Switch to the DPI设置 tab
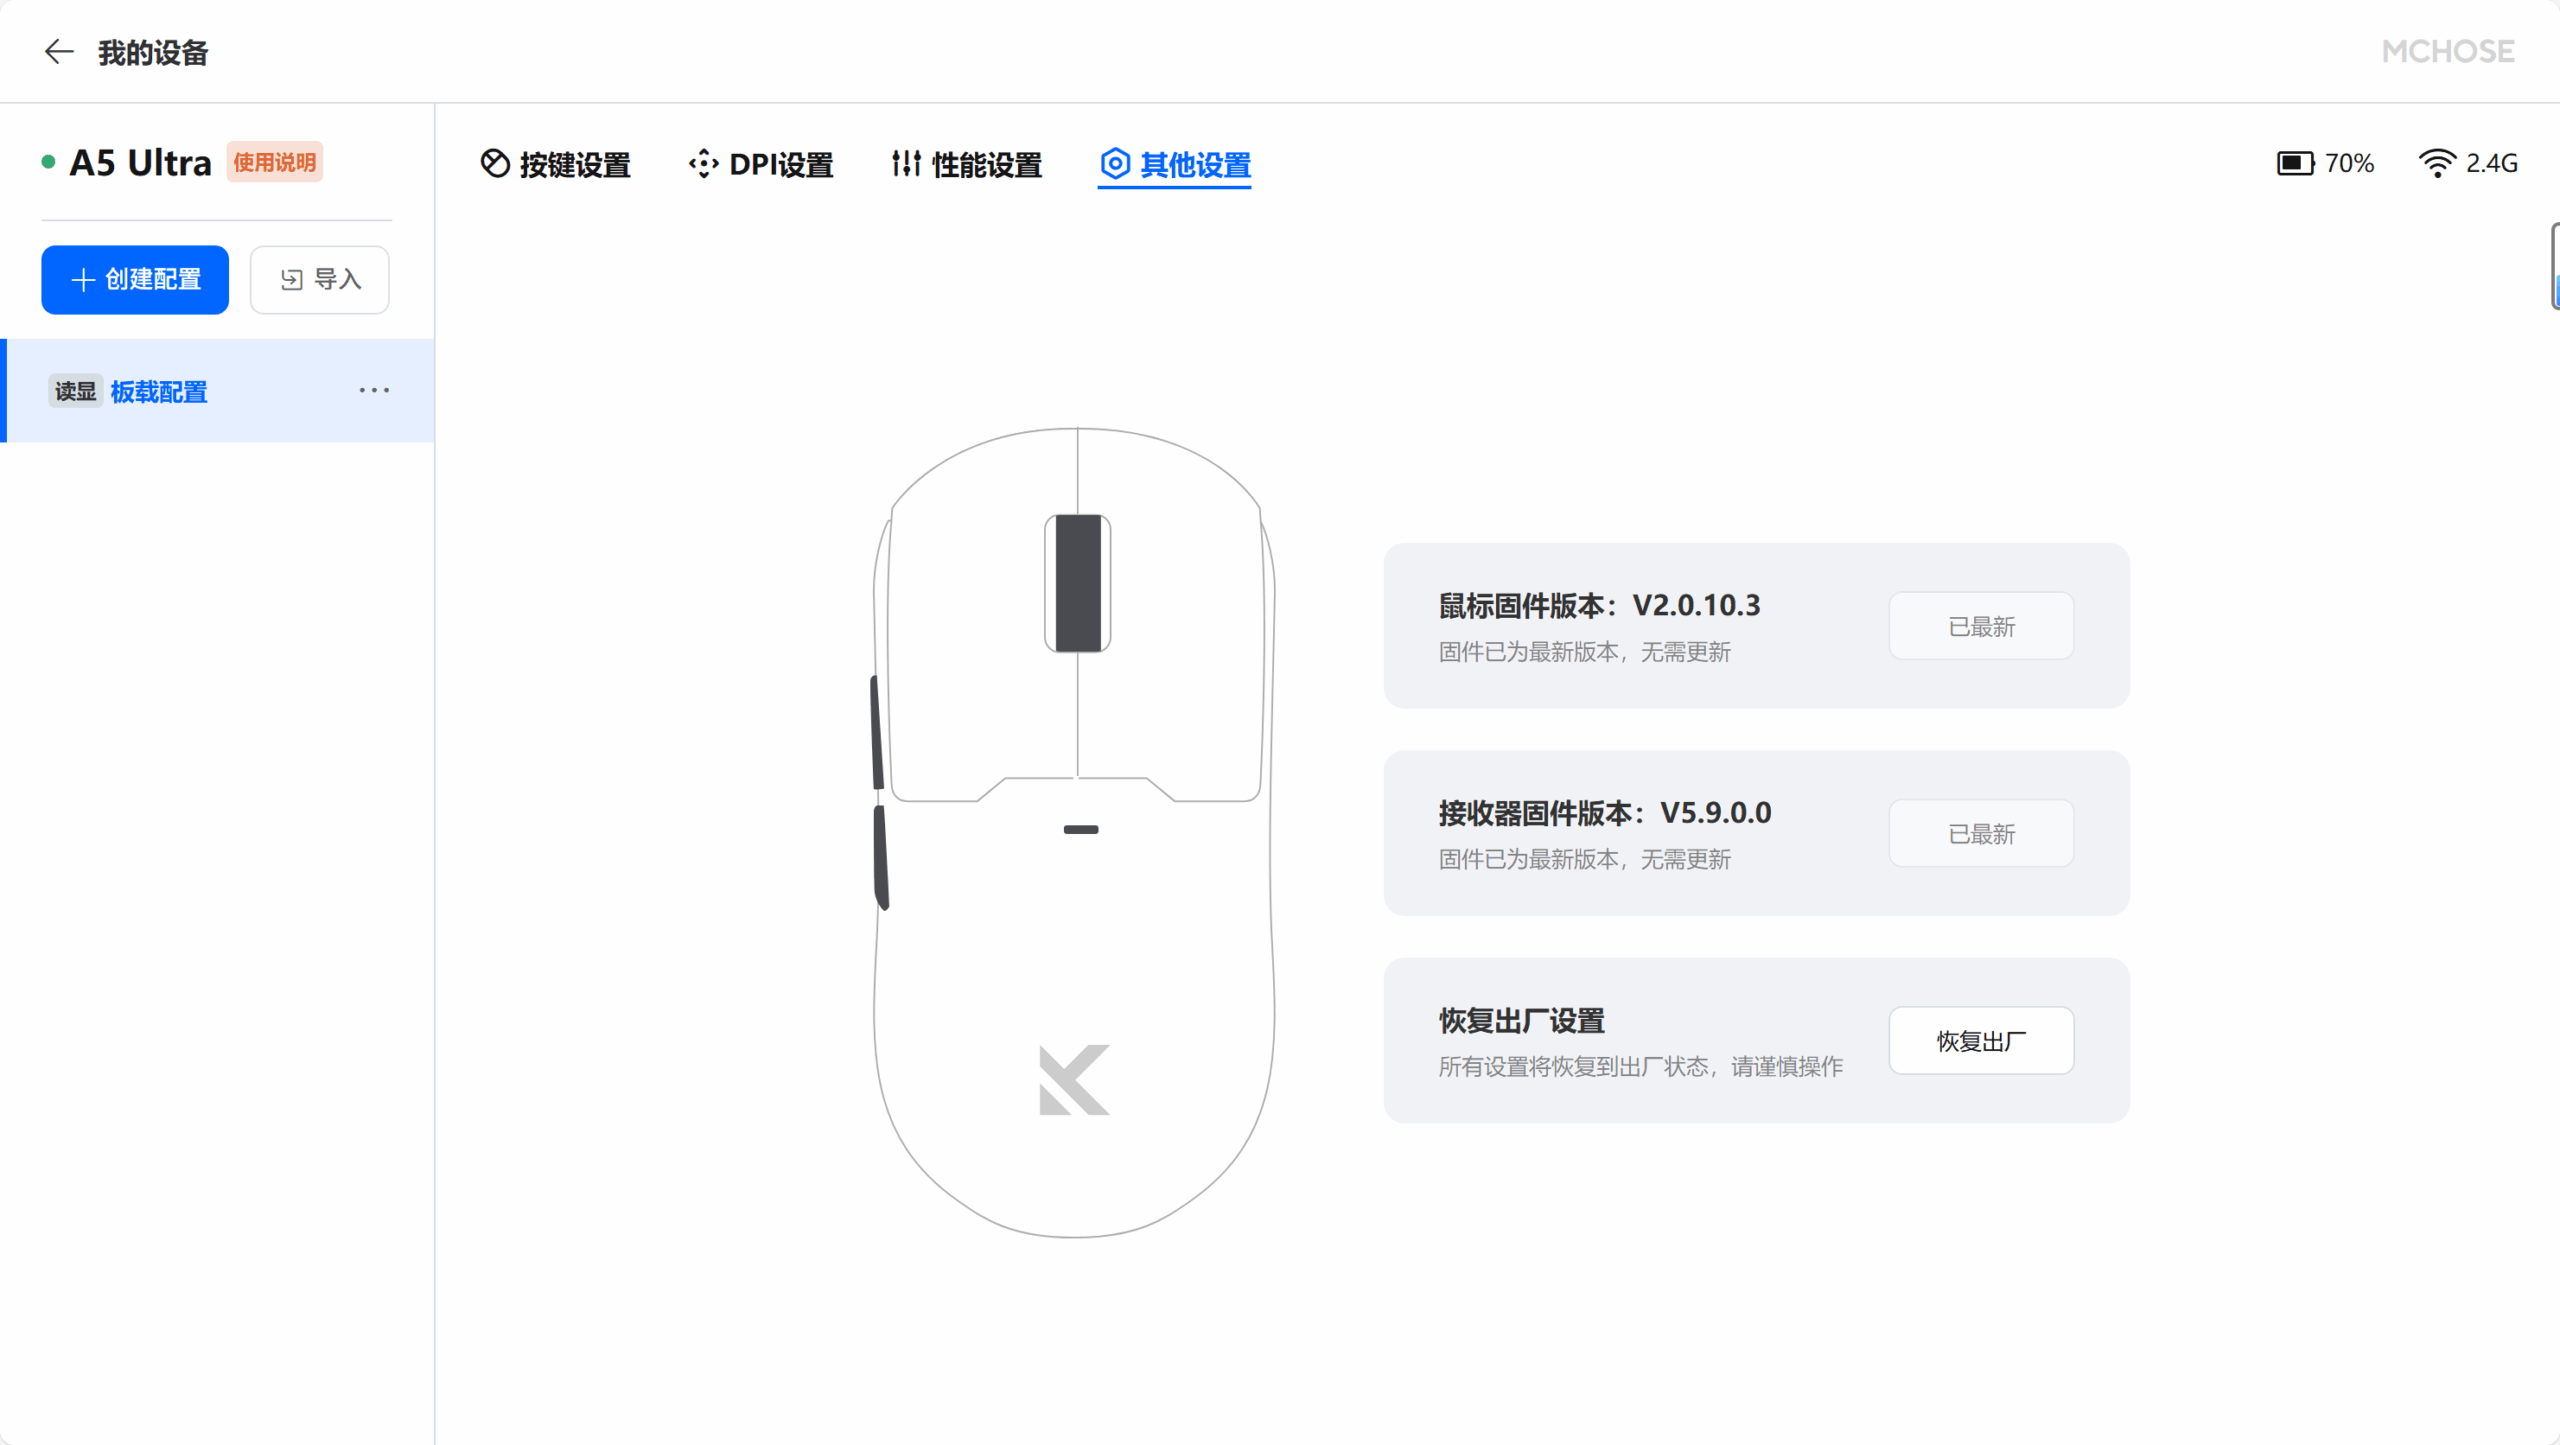2560x1445 pixels. 761,164
